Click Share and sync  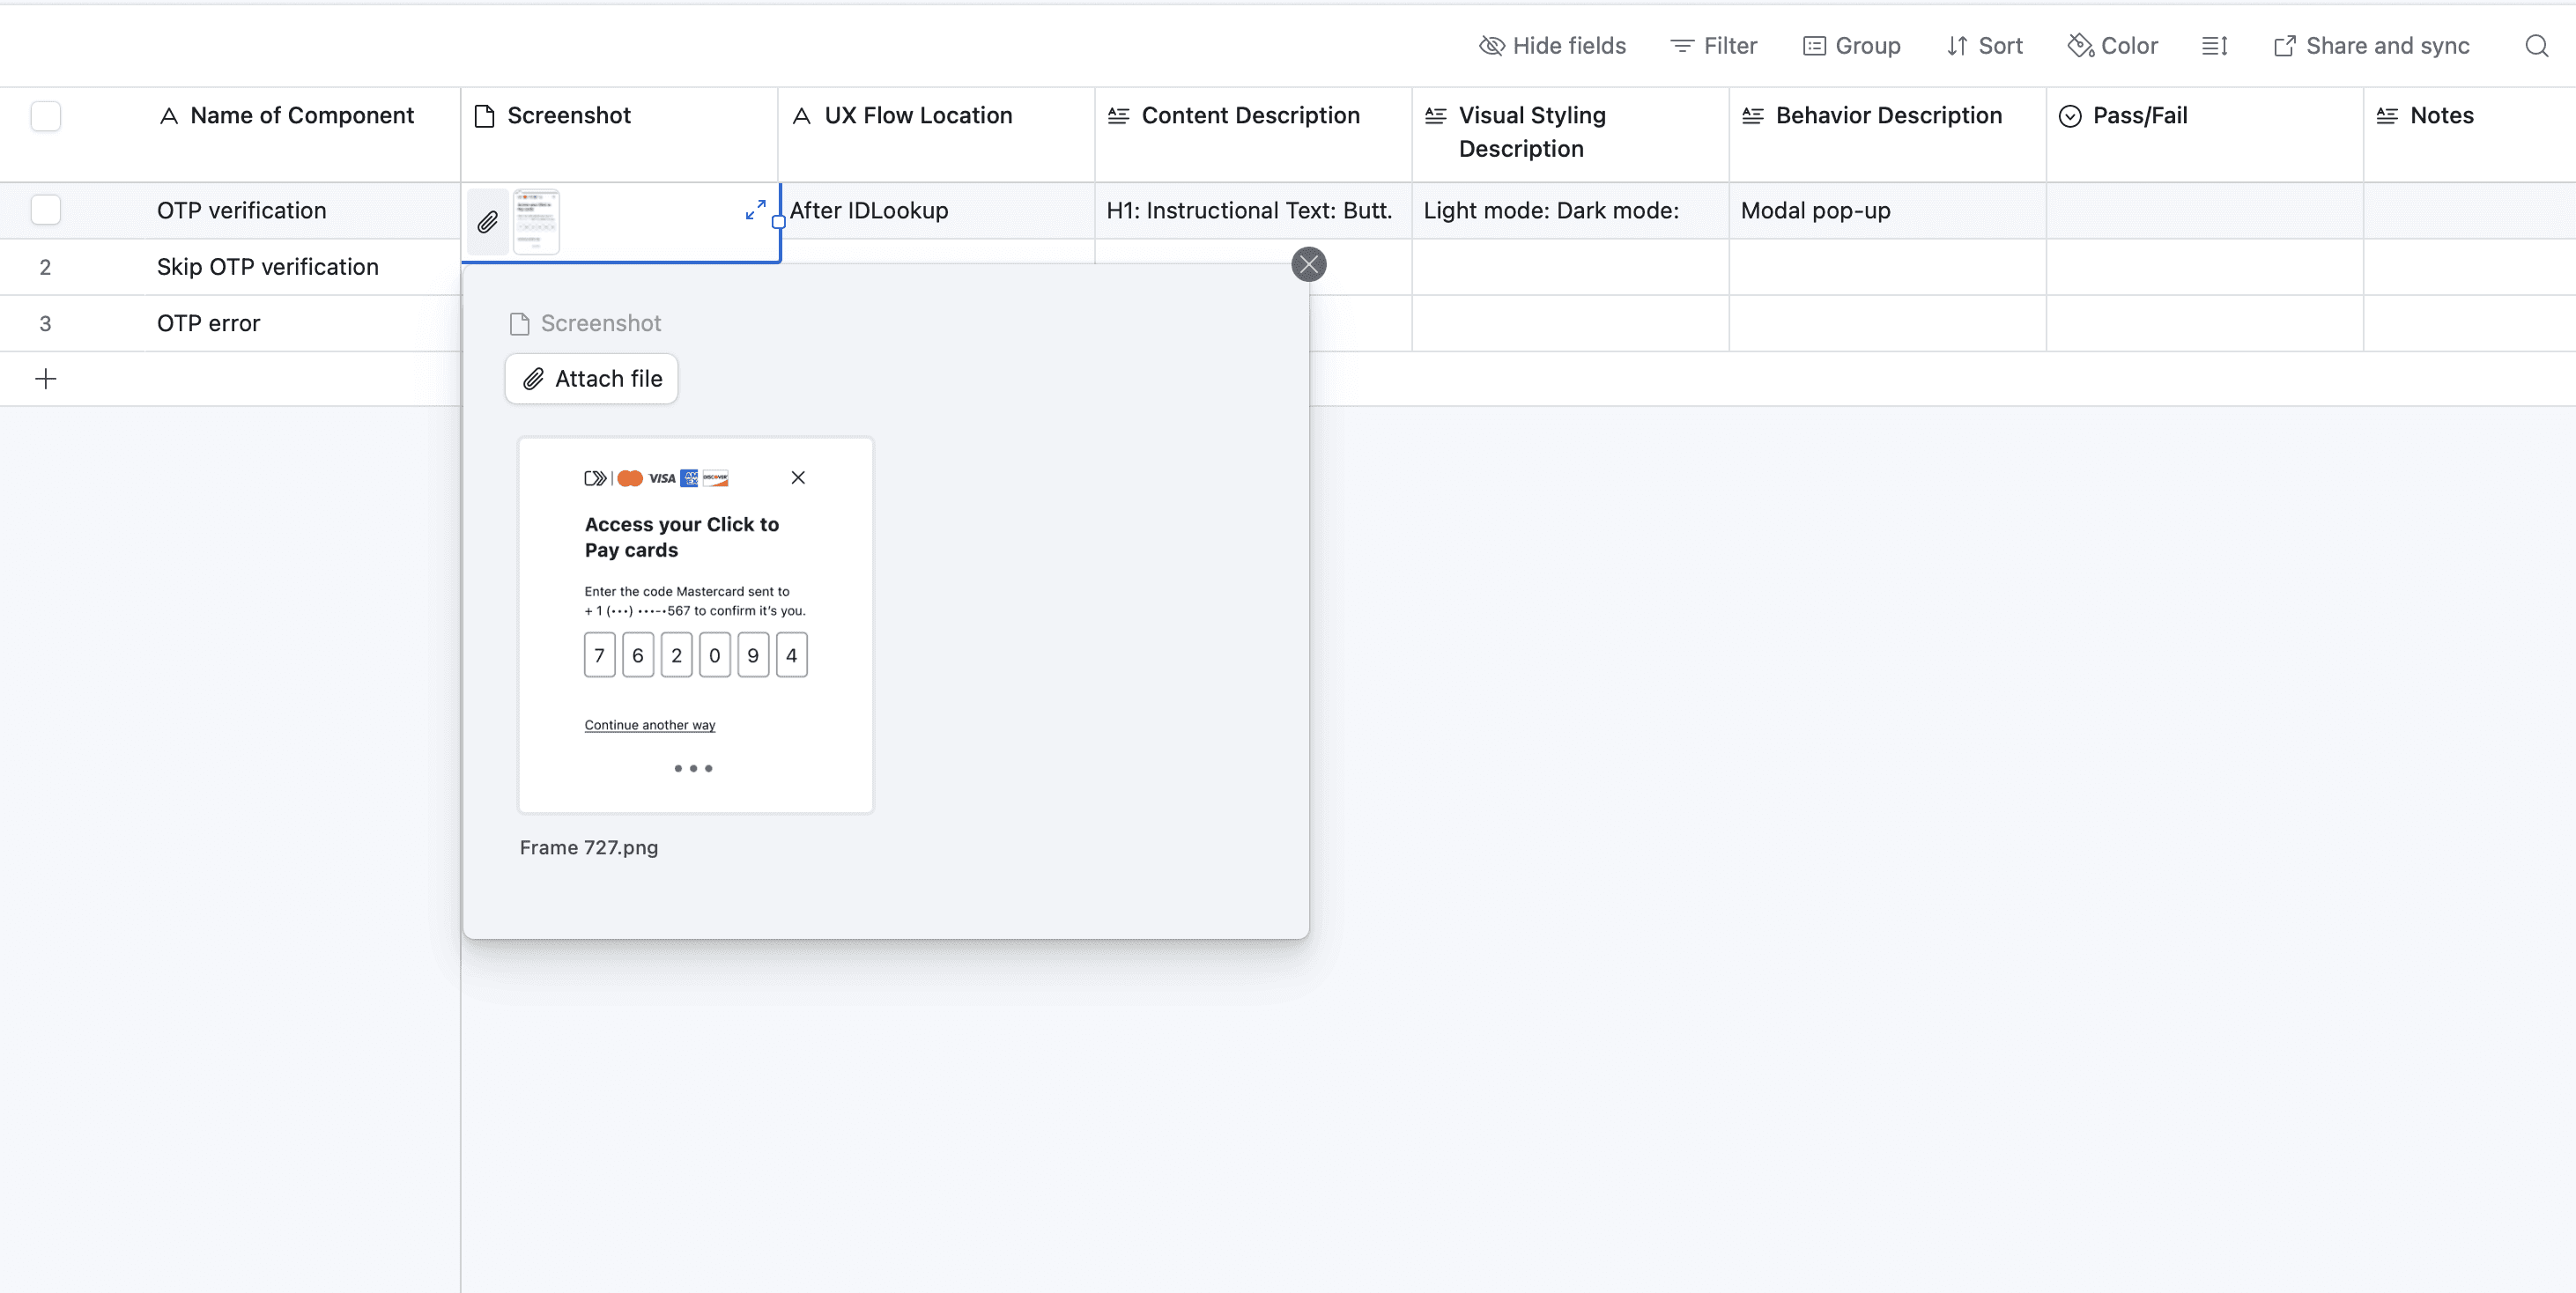pos(2371,46)
